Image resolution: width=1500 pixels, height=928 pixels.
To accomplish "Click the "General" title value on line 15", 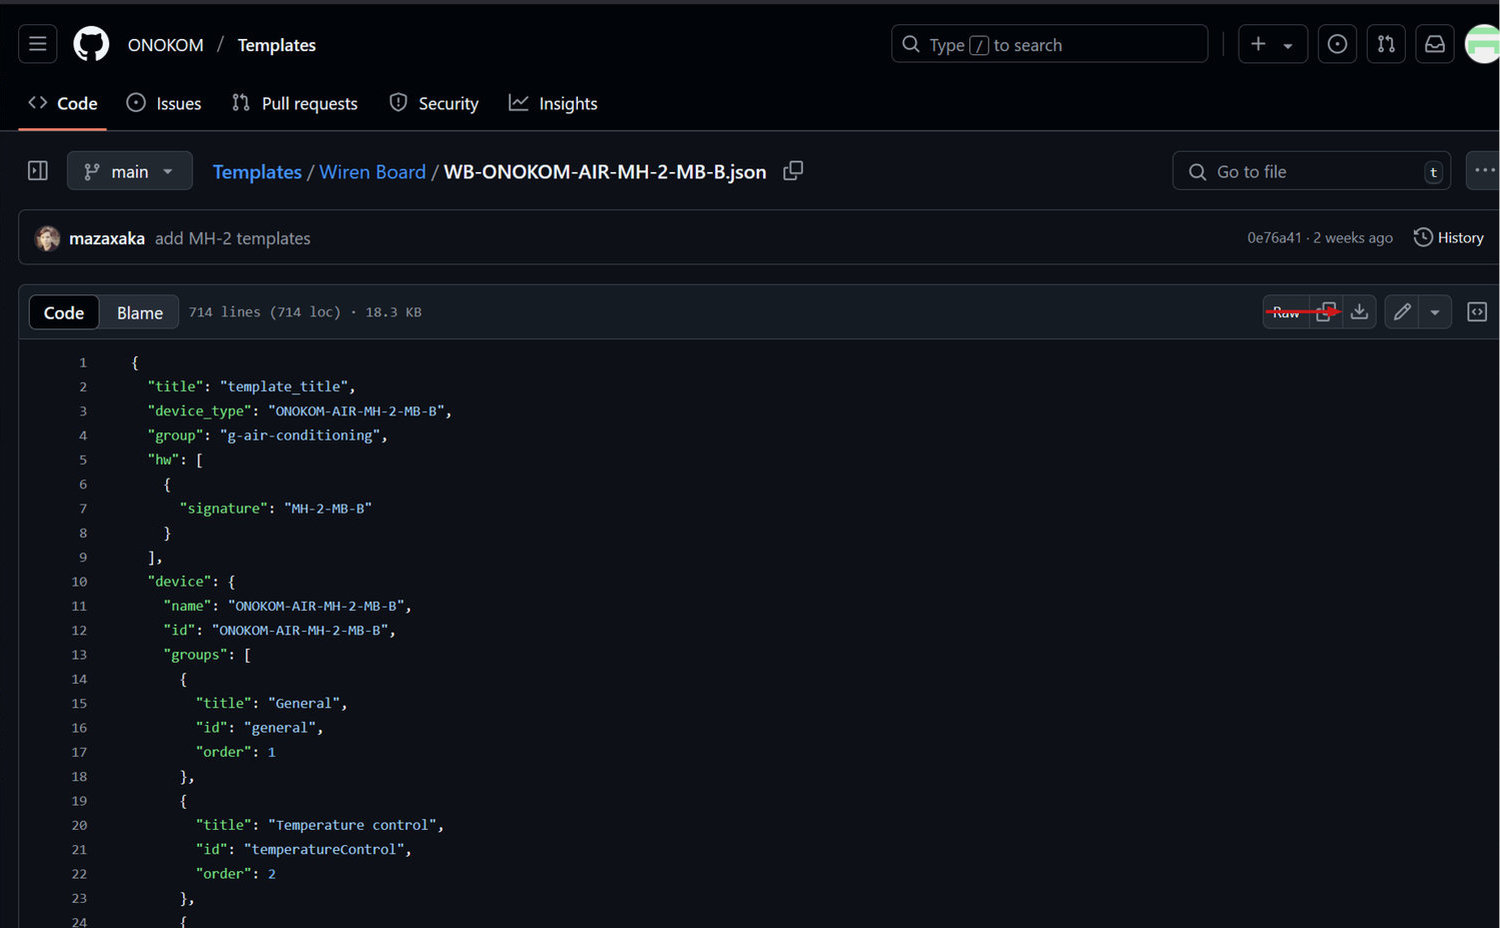I will pyautogui.click(x=304, y=703).
